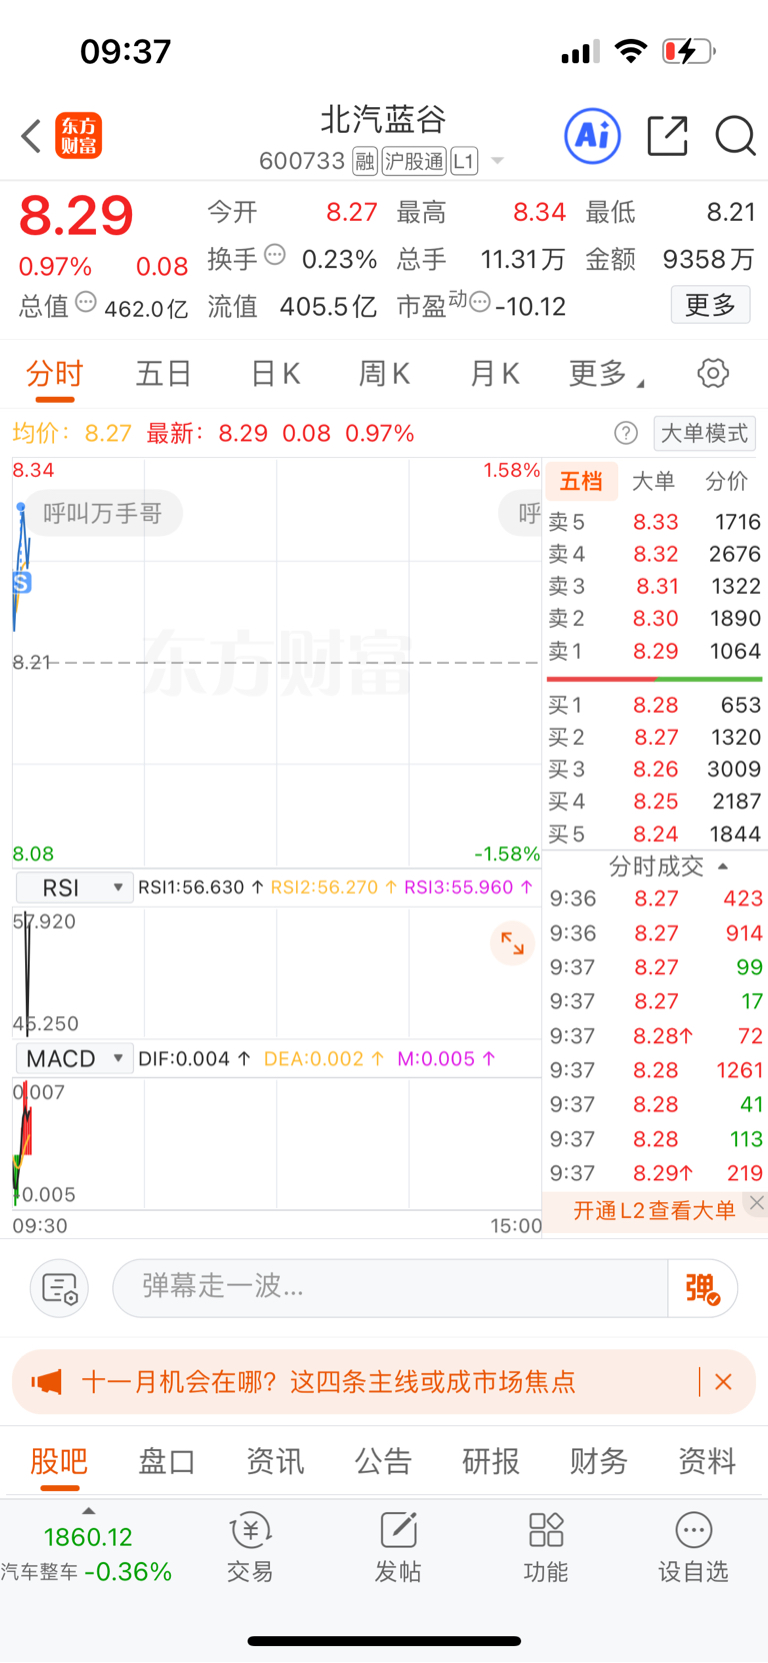Collapse the 分时成交 section arrow

click(x=723, y=867)
